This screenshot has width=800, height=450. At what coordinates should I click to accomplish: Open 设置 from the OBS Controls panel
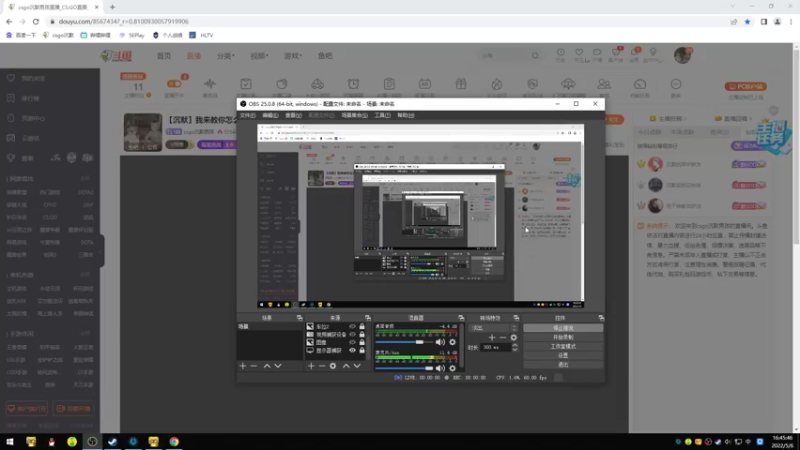[563, 356]
